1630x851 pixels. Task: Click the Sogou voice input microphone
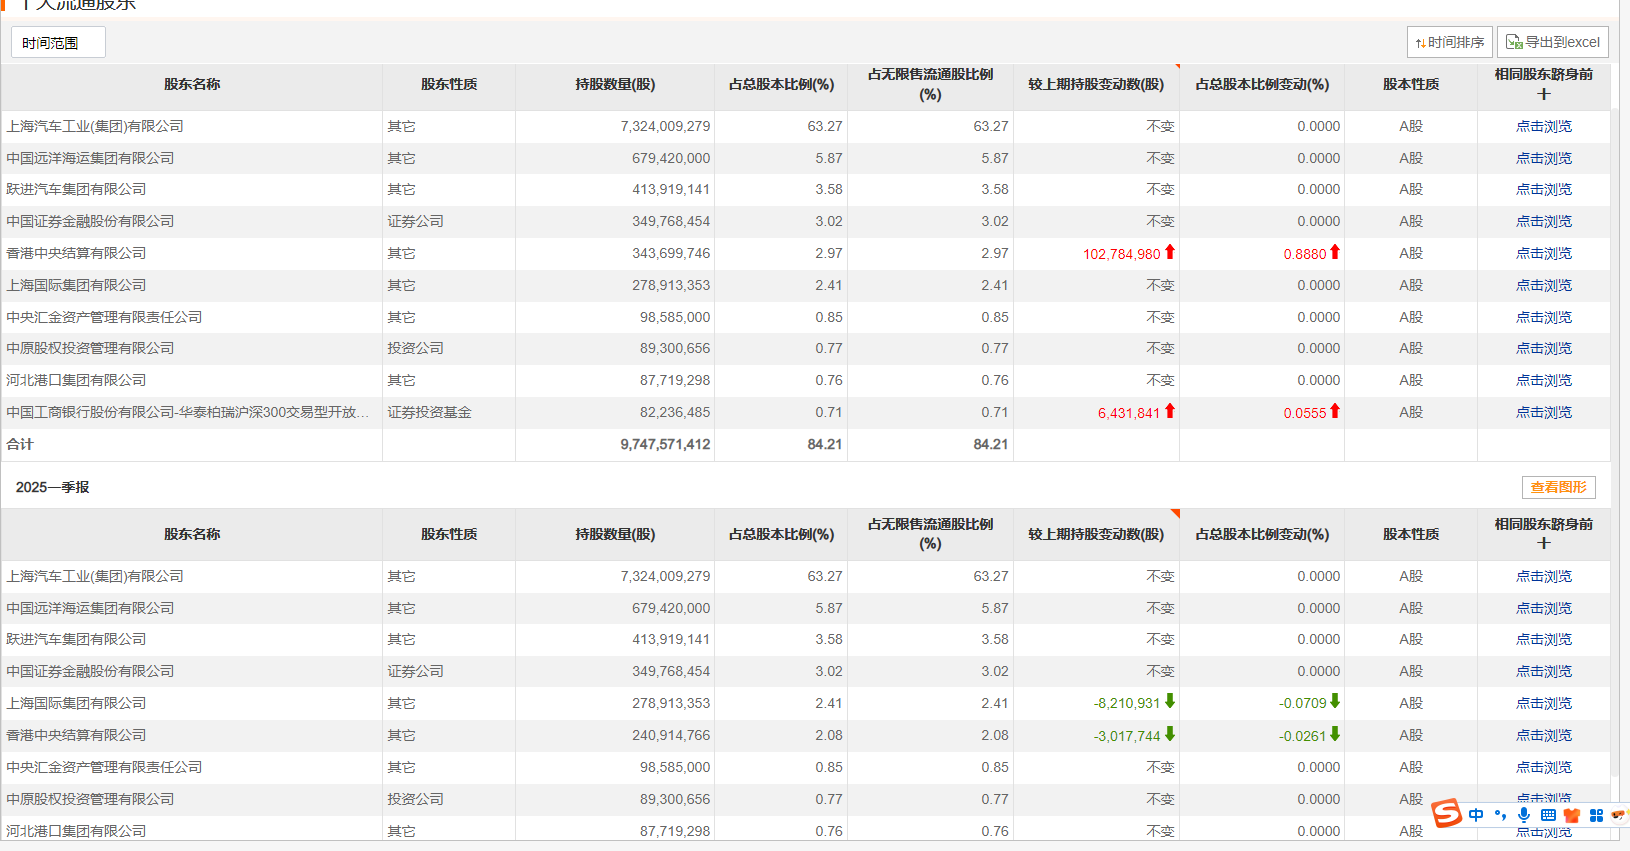point(1524,815)
